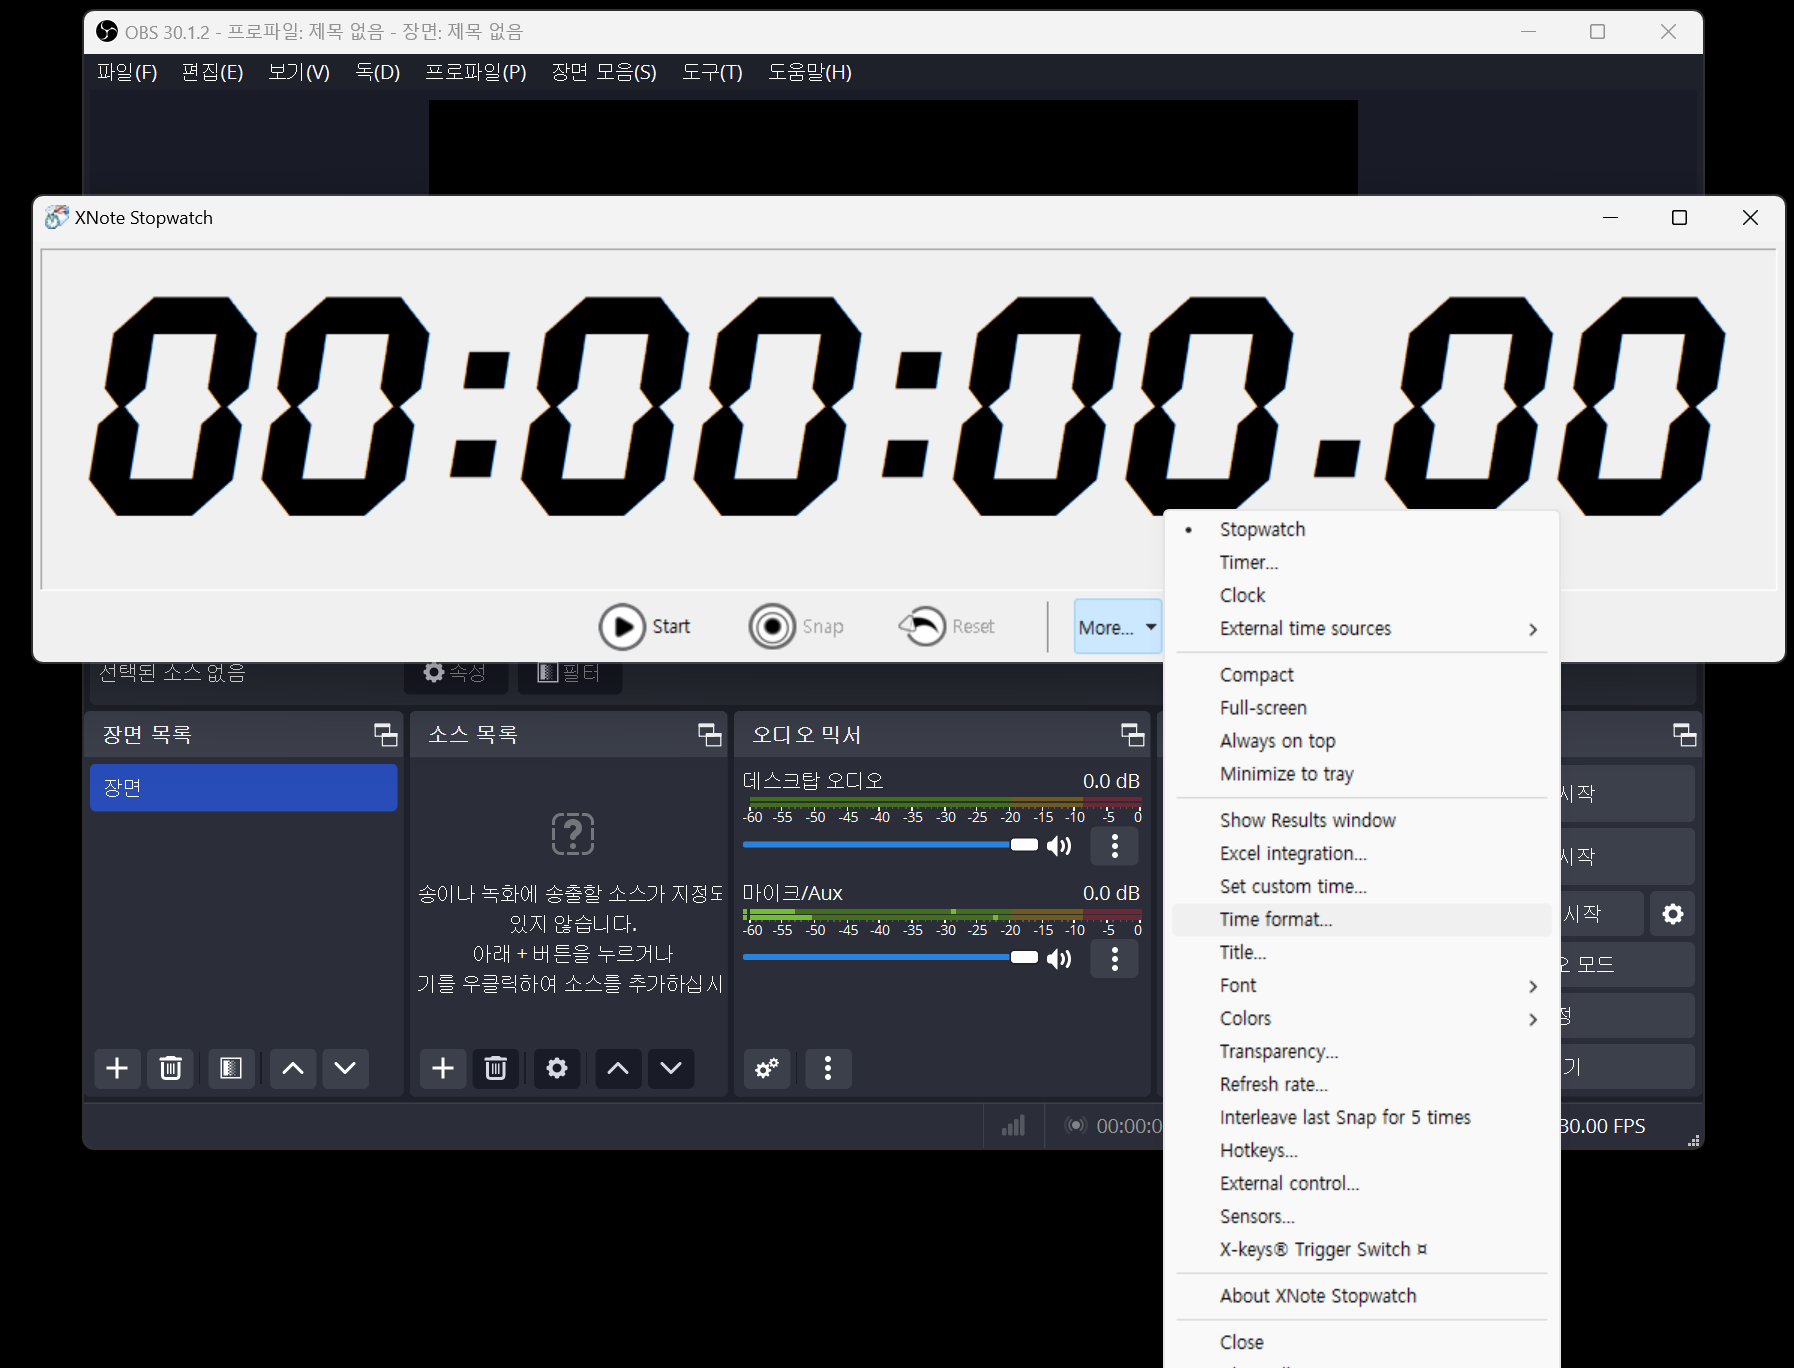
Task: Pop out the controls dock icon
Action: click(1685, 735)
